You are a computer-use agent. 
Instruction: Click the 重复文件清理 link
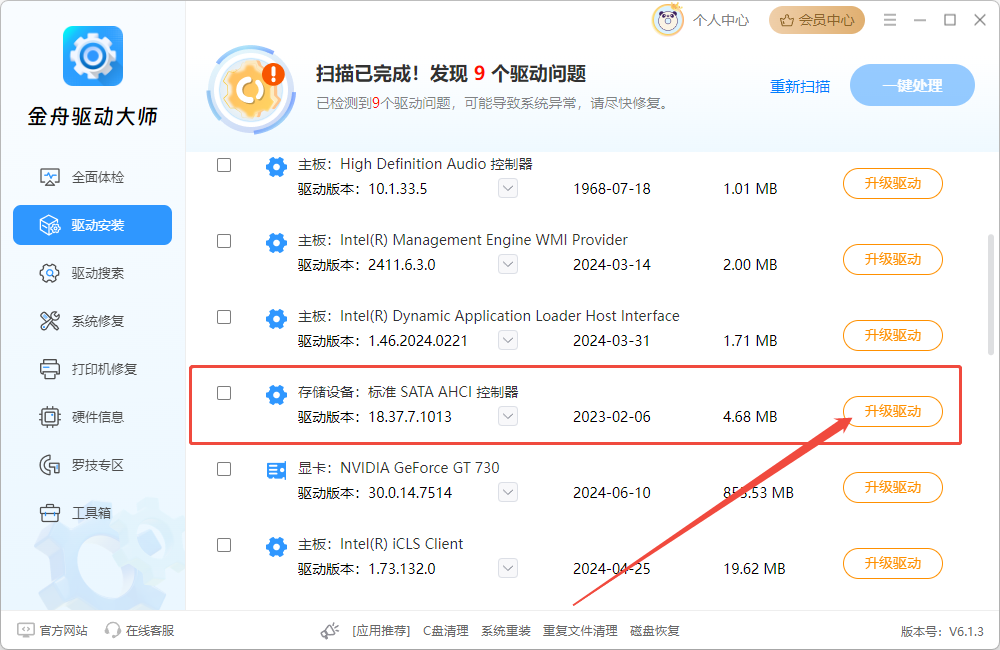coord(580,631)
